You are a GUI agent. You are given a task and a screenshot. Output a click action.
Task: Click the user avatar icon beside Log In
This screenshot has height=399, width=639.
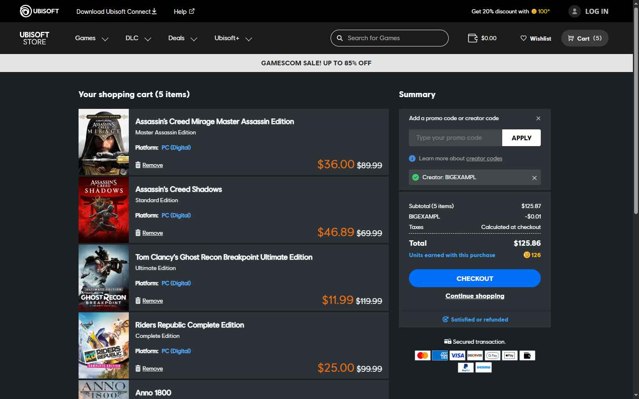[x=574, y=11]
